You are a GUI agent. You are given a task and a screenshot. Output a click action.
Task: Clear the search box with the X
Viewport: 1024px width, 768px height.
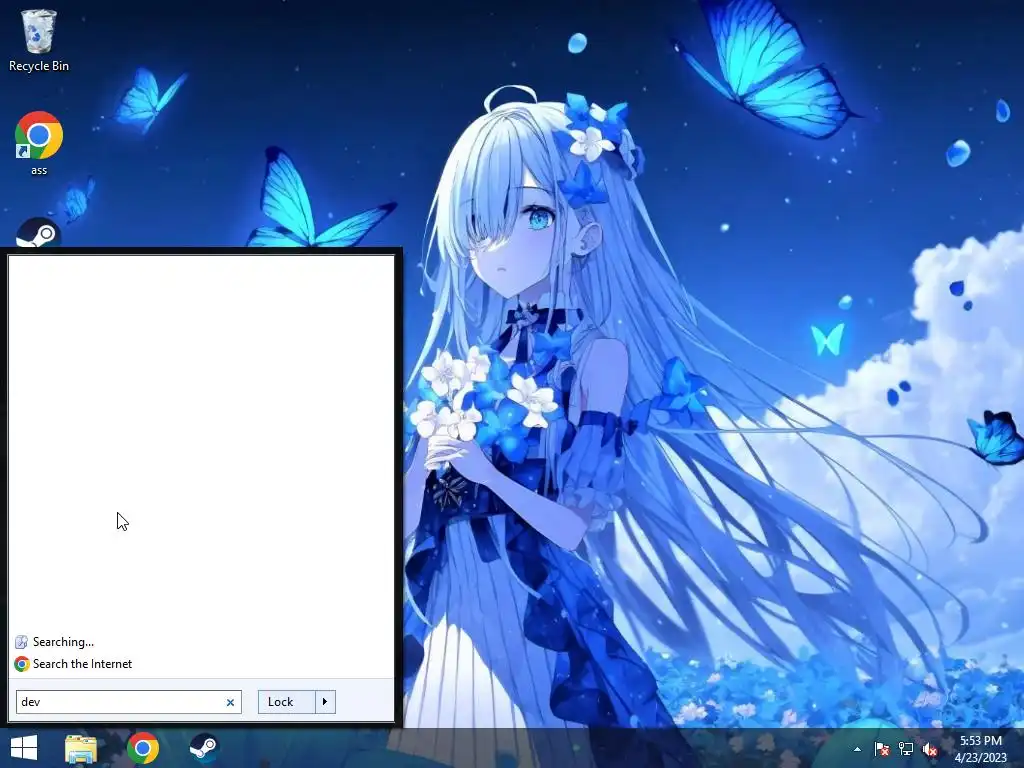coord(230,703)
